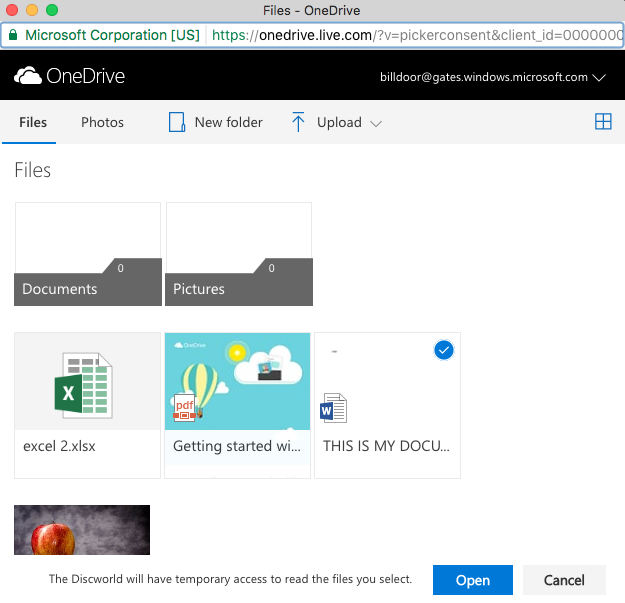Image resolution: width=625 pixels, height=603 pixels.
Task: Uncheck the selected Word document checkmark
Action: pos(444,349)
